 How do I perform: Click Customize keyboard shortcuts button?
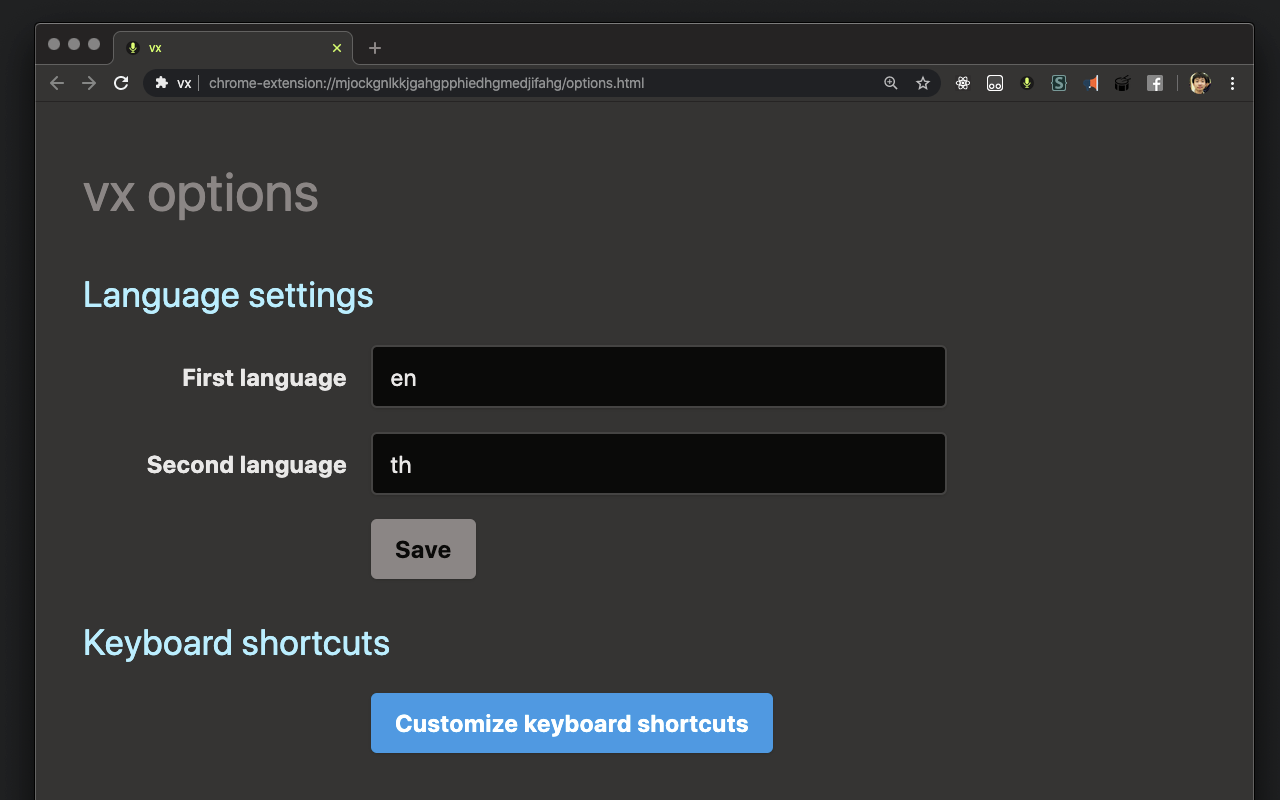(x=572, y=723)
